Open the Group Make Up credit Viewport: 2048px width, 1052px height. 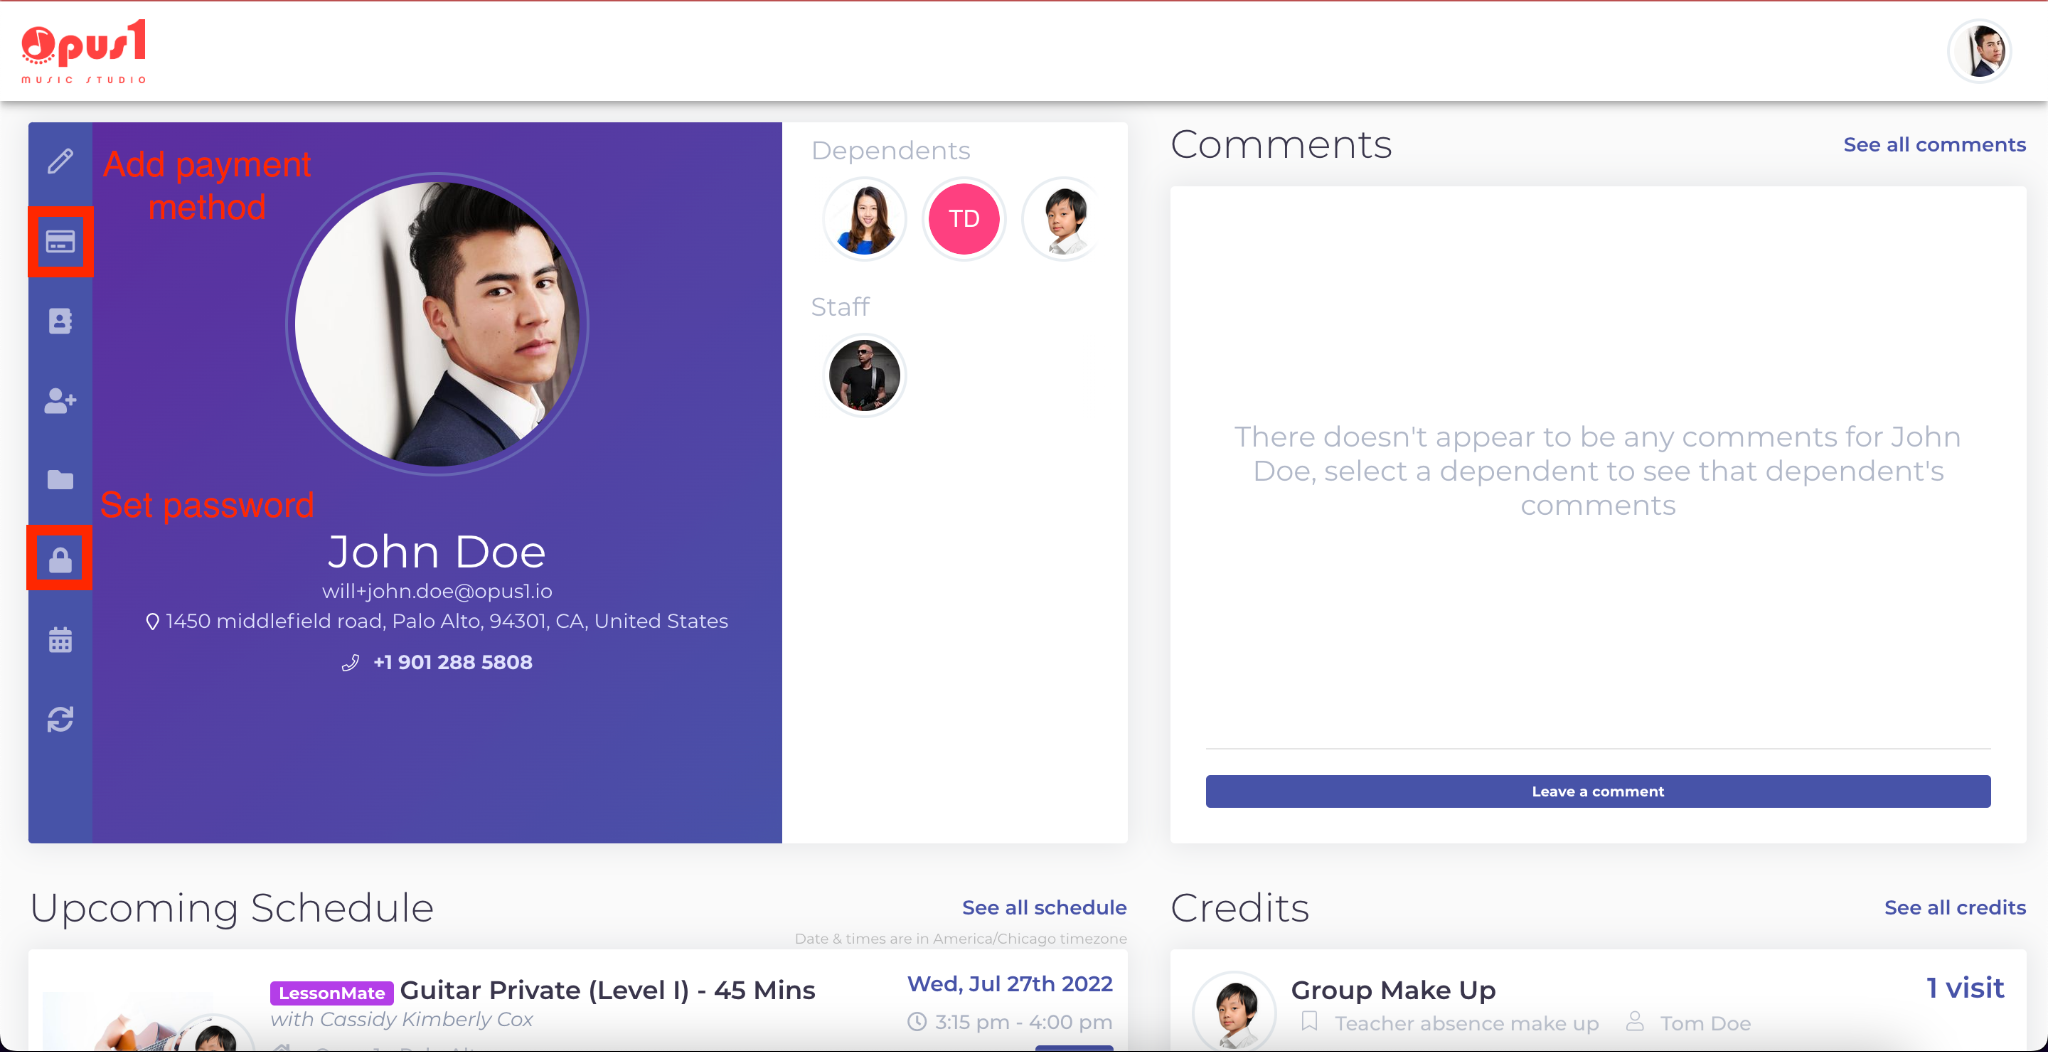[x=1393, y=990]
